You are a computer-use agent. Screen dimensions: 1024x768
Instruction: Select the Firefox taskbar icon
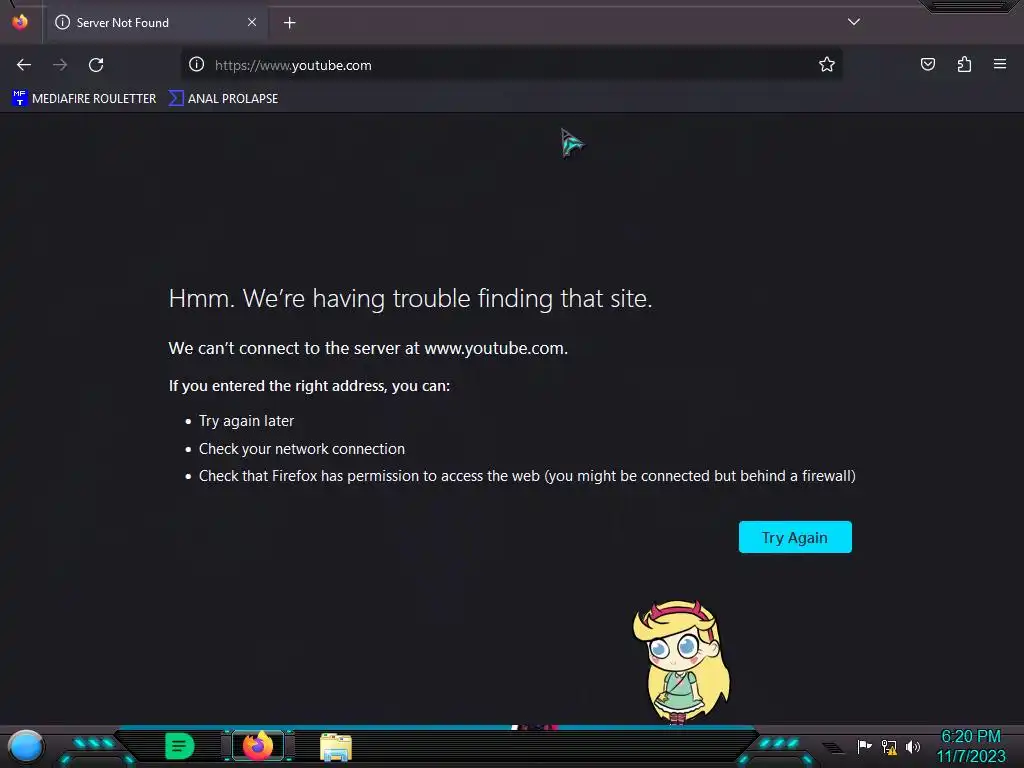pos(258,746)
